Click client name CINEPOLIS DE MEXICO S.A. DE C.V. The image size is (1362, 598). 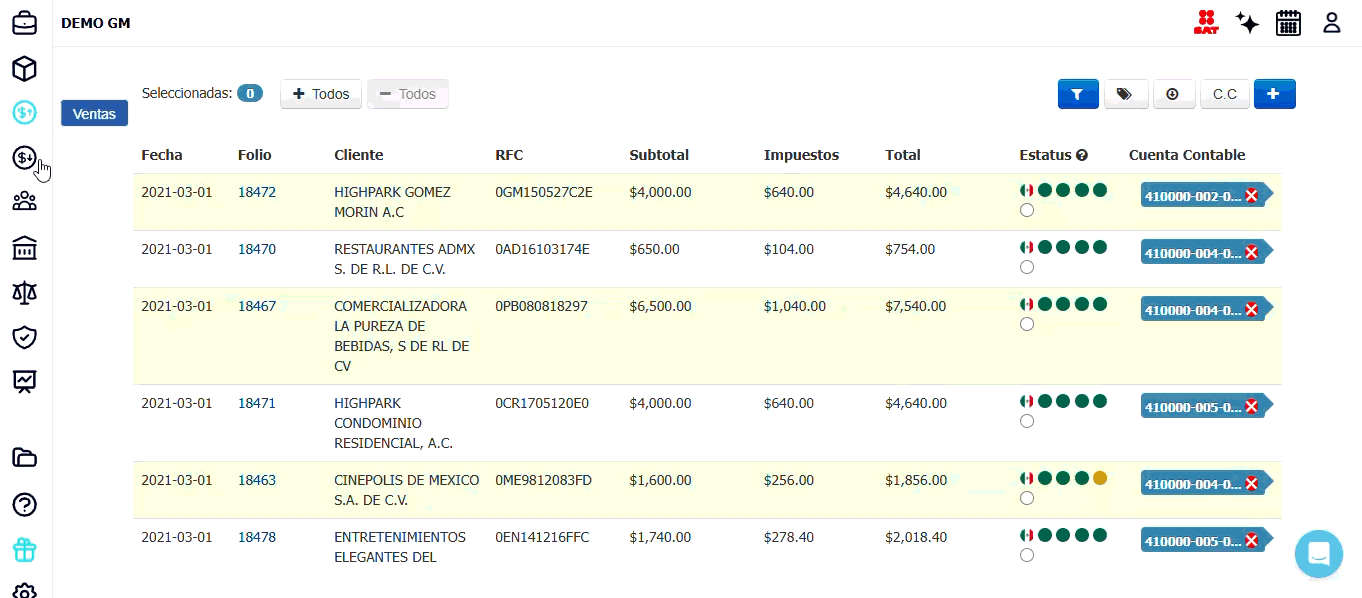(x=407, y=490)
